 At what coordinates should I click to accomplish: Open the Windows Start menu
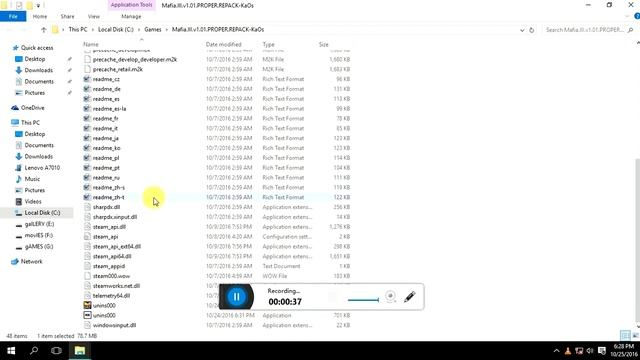pyautogui.click(x=11, y=351)
